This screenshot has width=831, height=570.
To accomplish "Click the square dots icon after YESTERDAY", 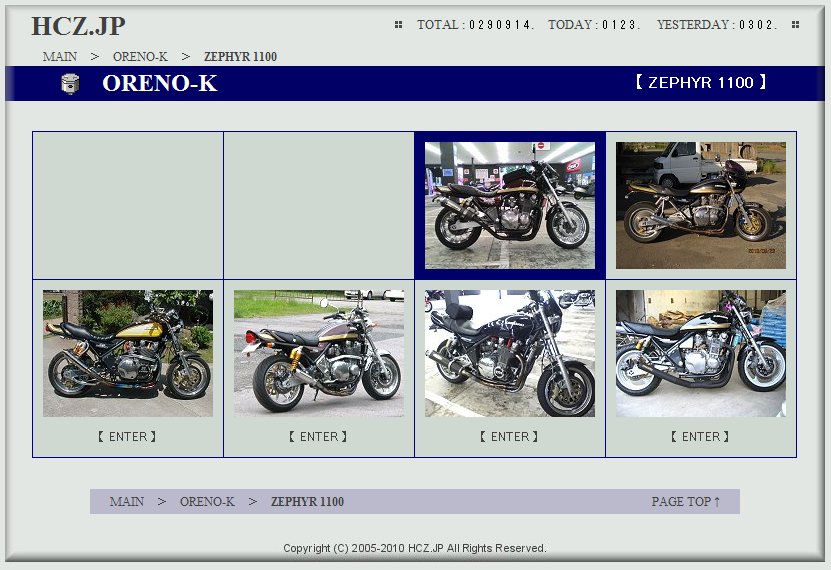I will point(795,24).
